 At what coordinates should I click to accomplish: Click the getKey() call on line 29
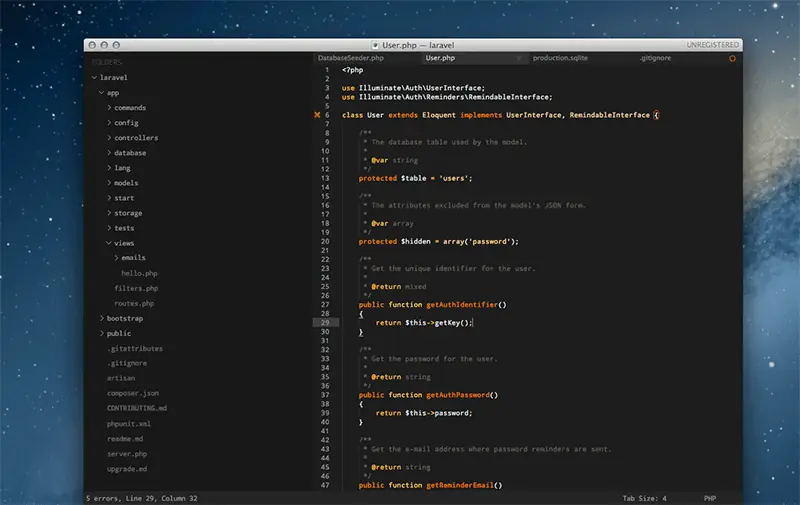(452, 322)
